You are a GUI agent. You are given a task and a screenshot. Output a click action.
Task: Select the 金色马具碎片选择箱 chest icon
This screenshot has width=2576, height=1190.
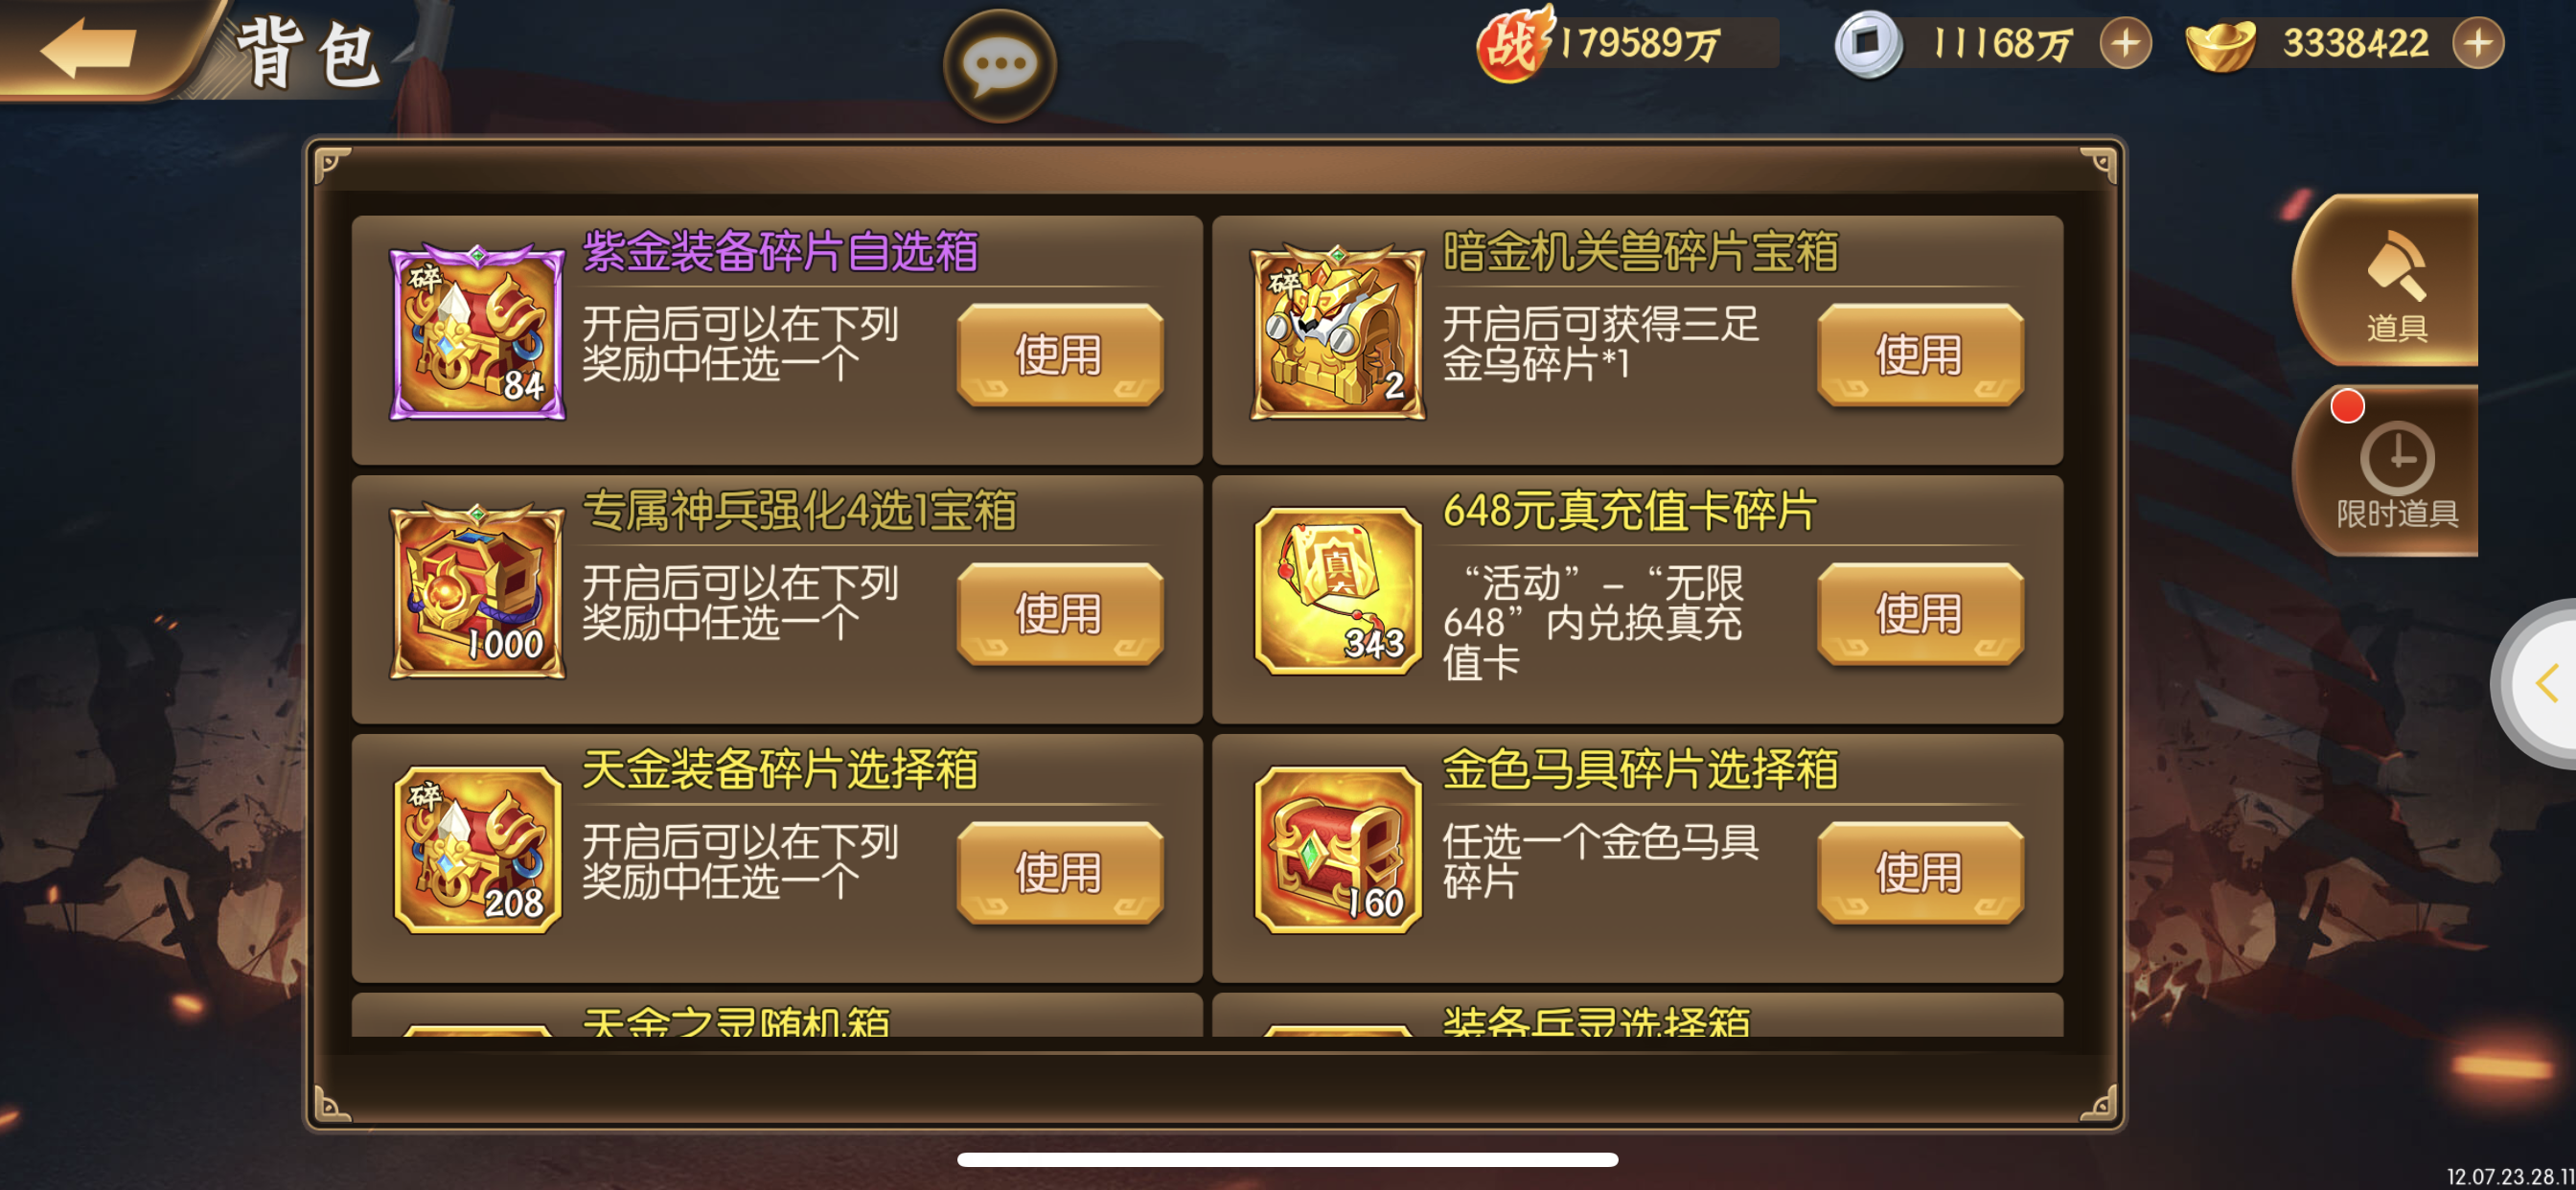tap(1337, 851)
